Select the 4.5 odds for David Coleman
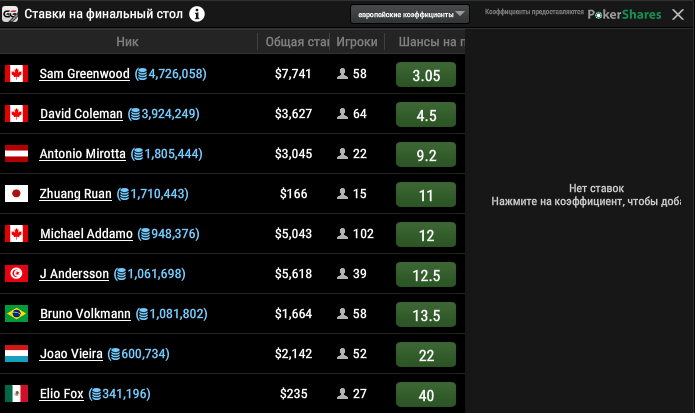 426,115
